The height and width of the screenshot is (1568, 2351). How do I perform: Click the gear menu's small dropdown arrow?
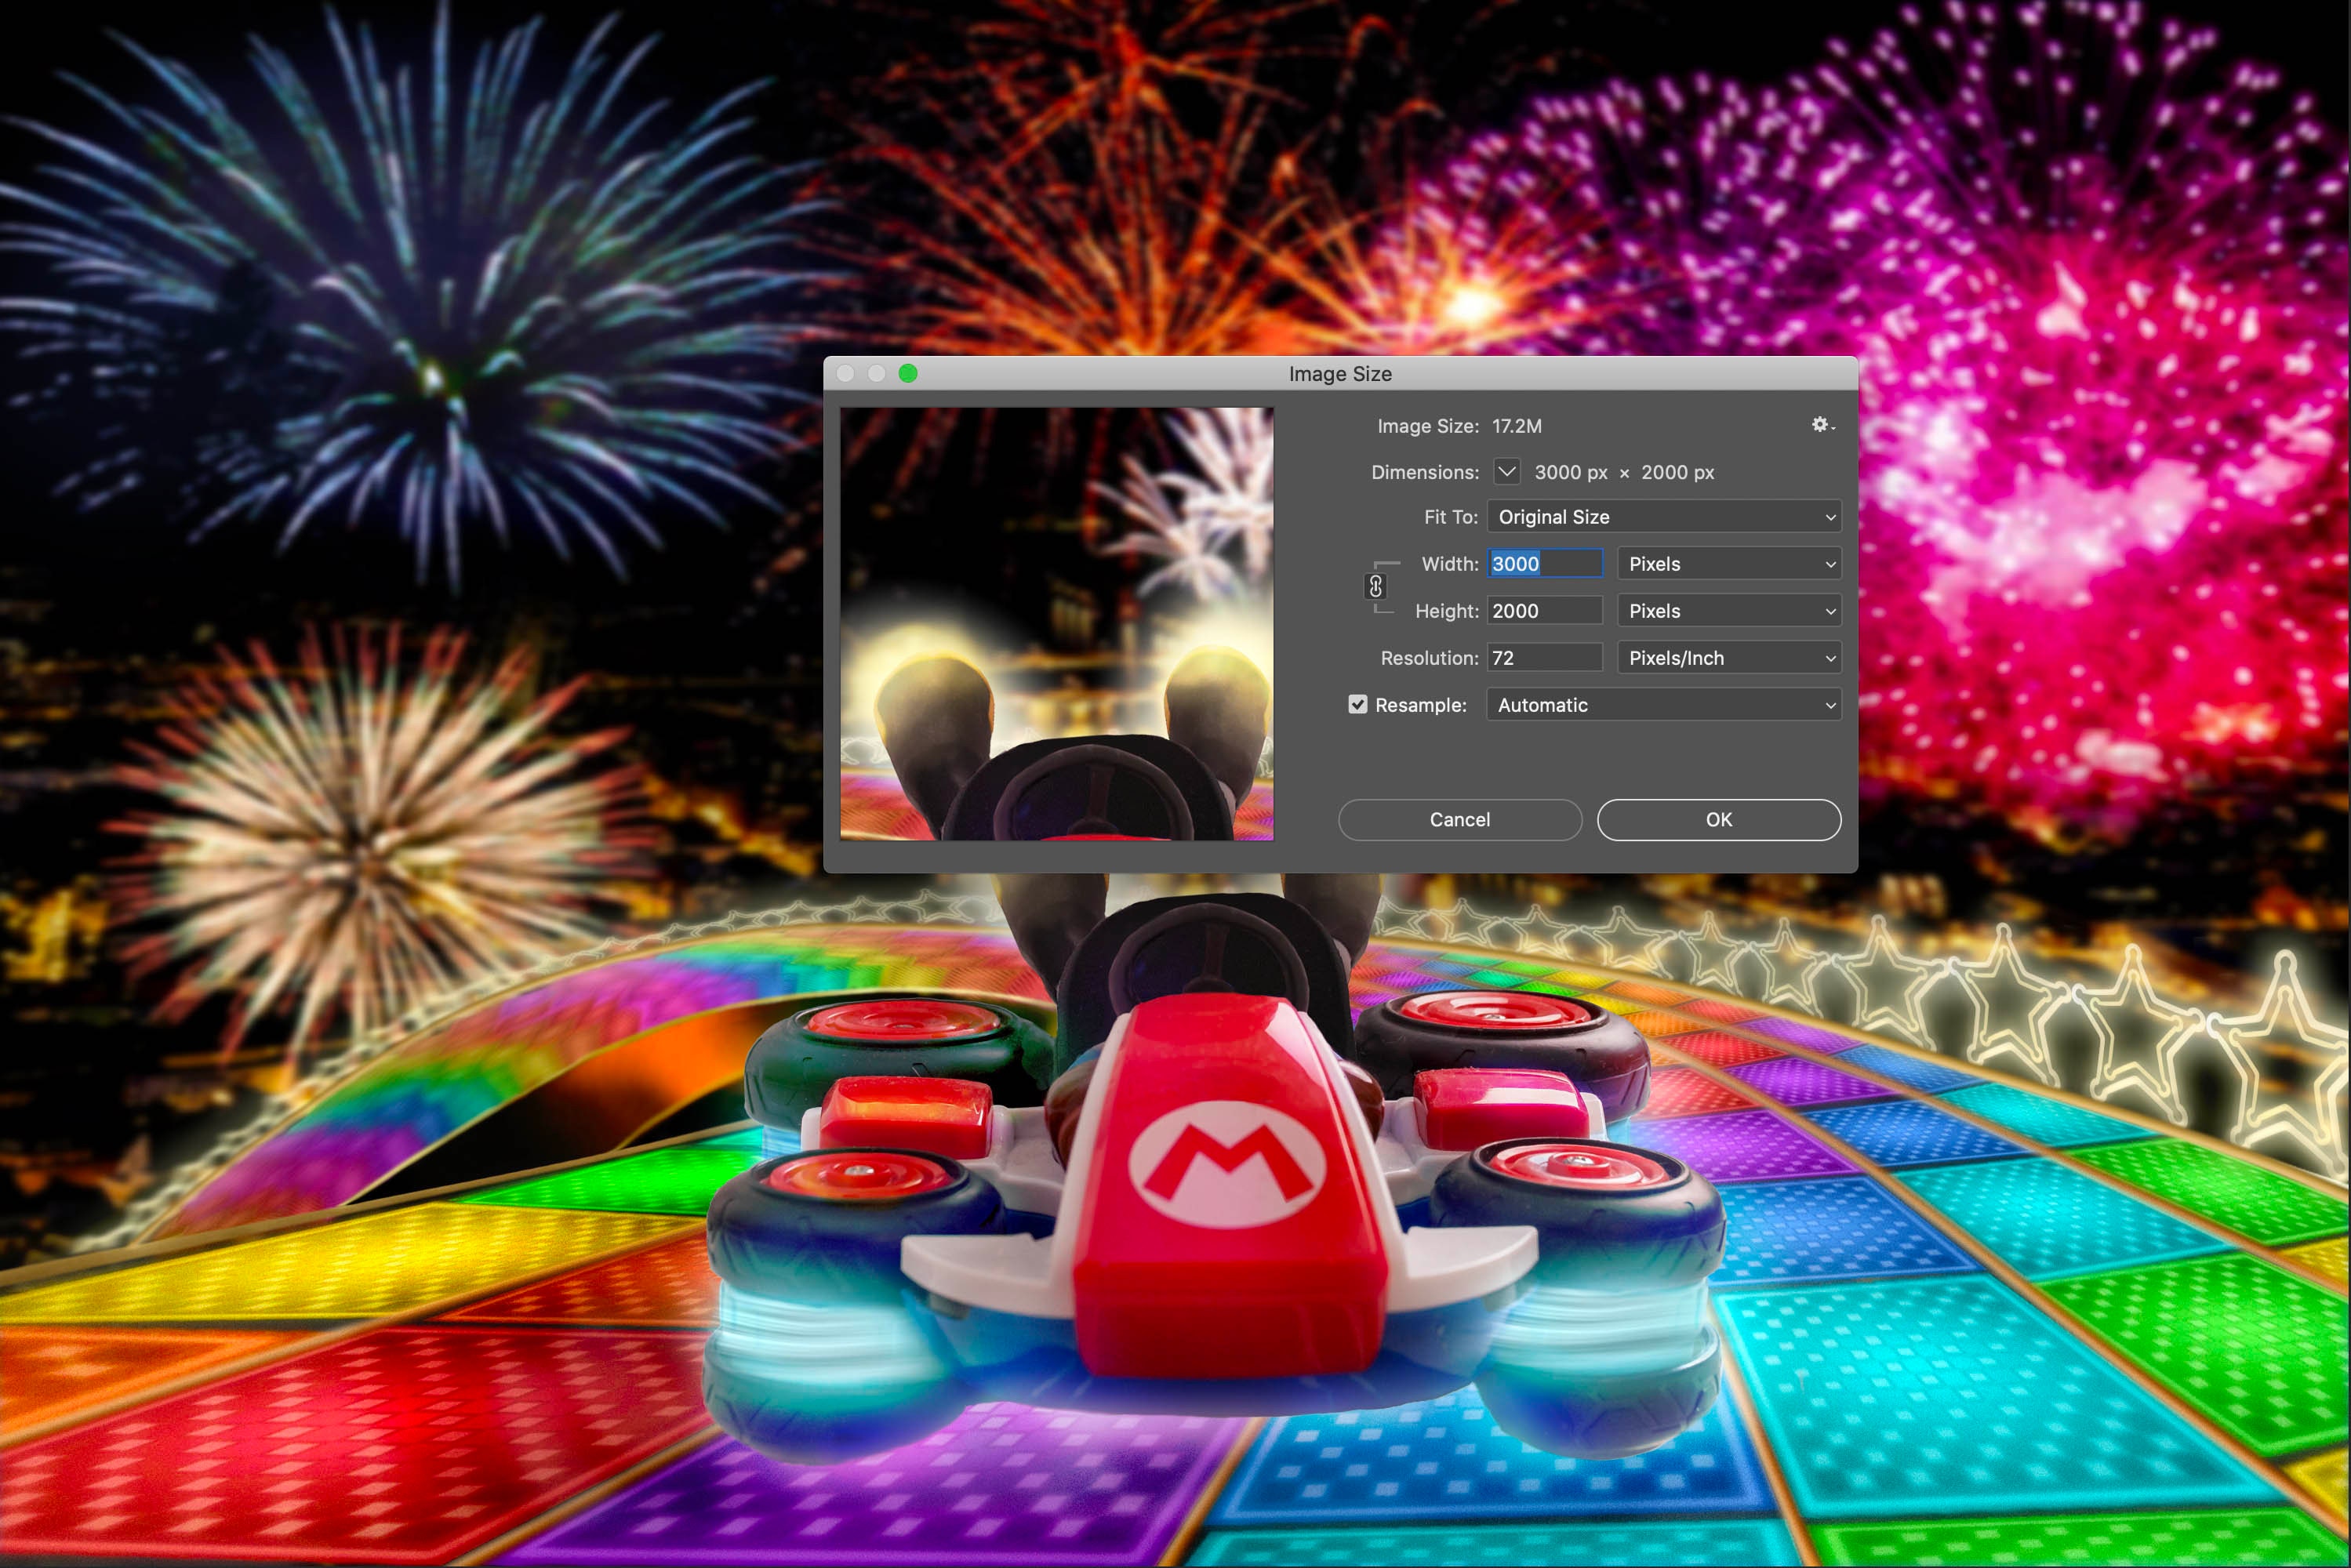(x=1836, y=429)
